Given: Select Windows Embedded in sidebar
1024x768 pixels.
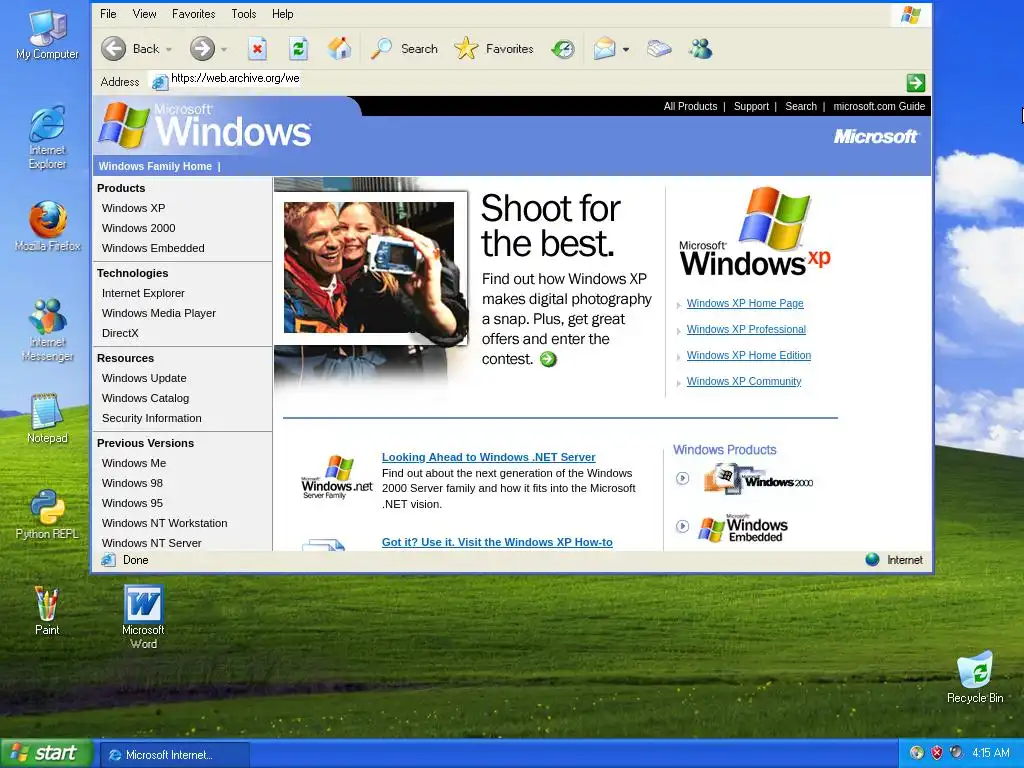Looking at the screenshot, I should pos(153,248).
